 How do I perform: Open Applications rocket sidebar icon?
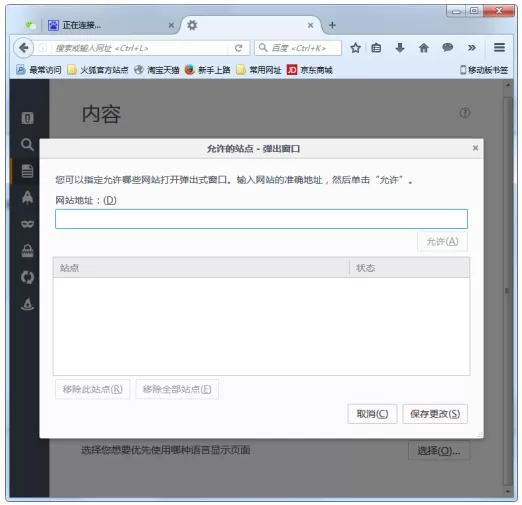(x=27, y=197)
